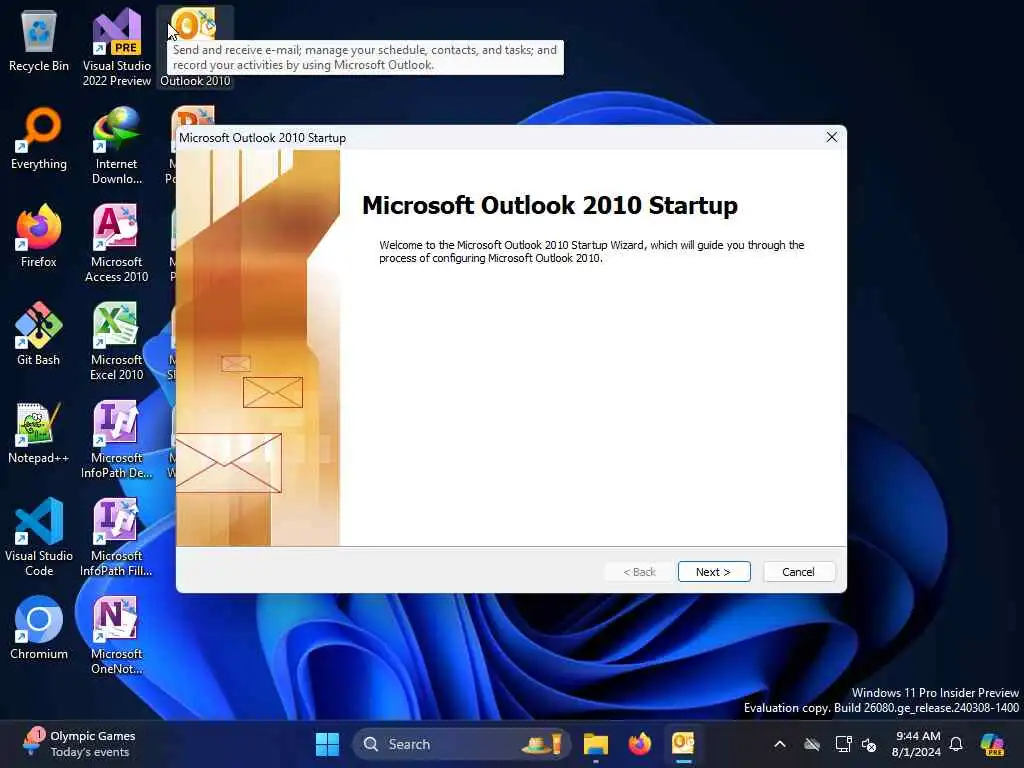Close the Outlook 2010 Startup dialog

831,137
